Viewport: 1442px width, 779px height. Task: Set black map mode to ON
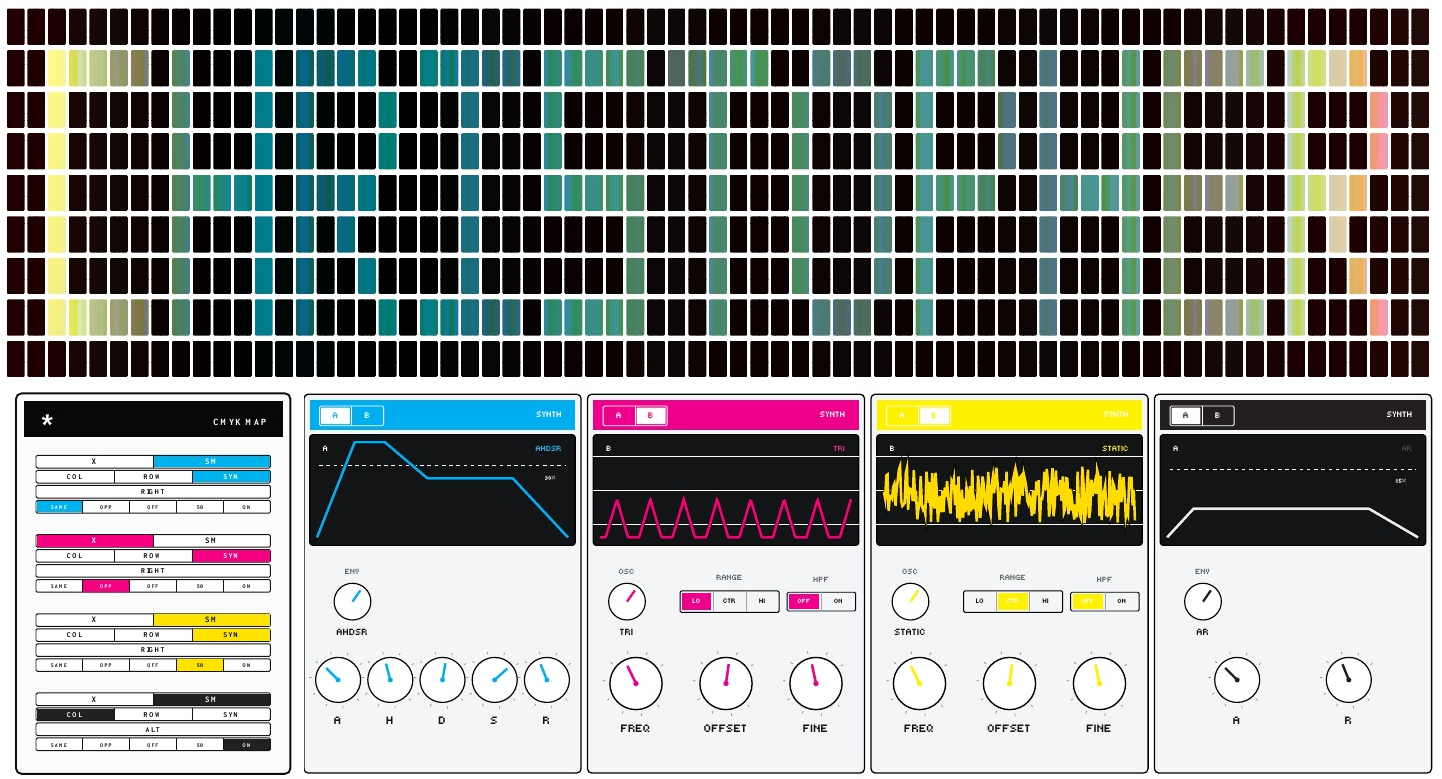(x=247, y=745)
